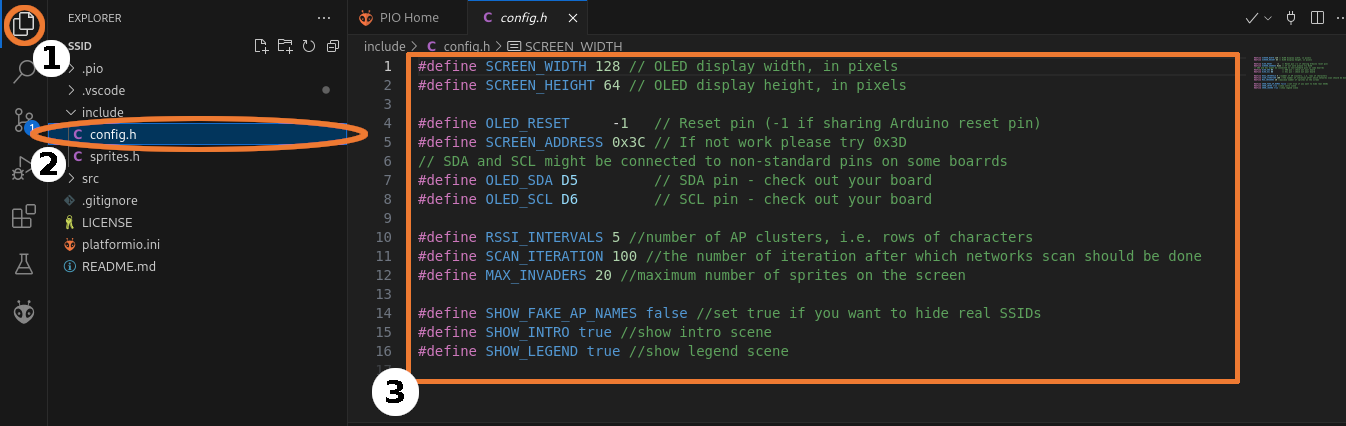1346x426 pixels.
Task: Click the New Folder icon in Explorer
Action: pyautogui.click(x=285, y=46)
